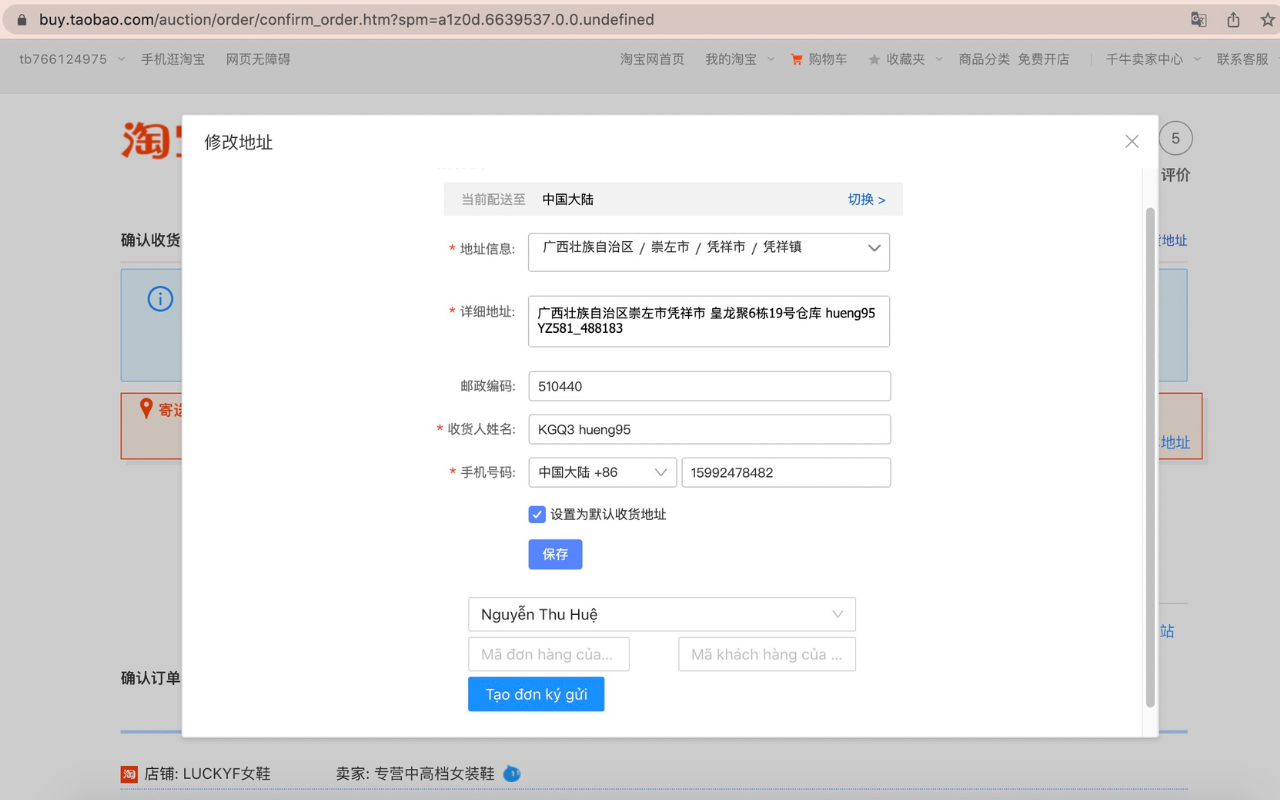This screenshot has width=1280, height=800.
Task: Expand 我的淘宝 menu
Action: coord(740,59)
